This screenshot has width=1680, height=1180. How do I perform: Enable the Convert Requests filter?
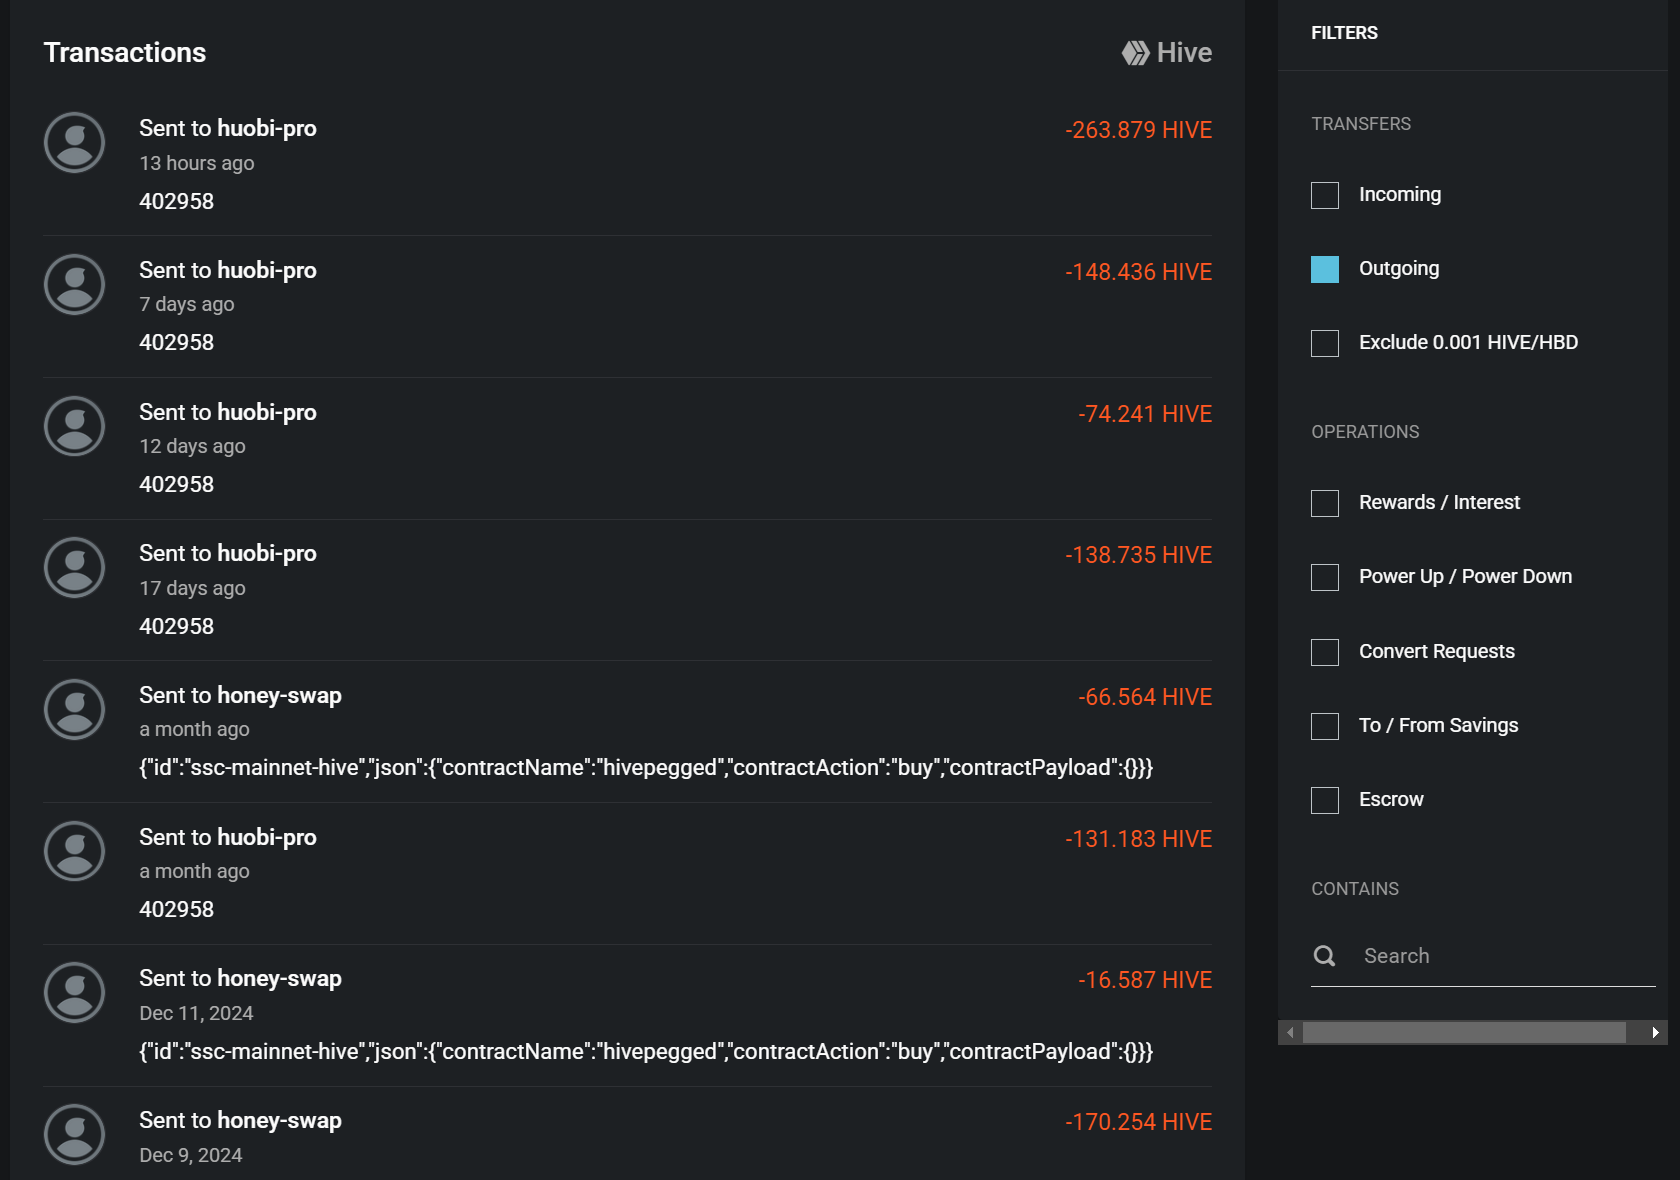[1325, 652]
